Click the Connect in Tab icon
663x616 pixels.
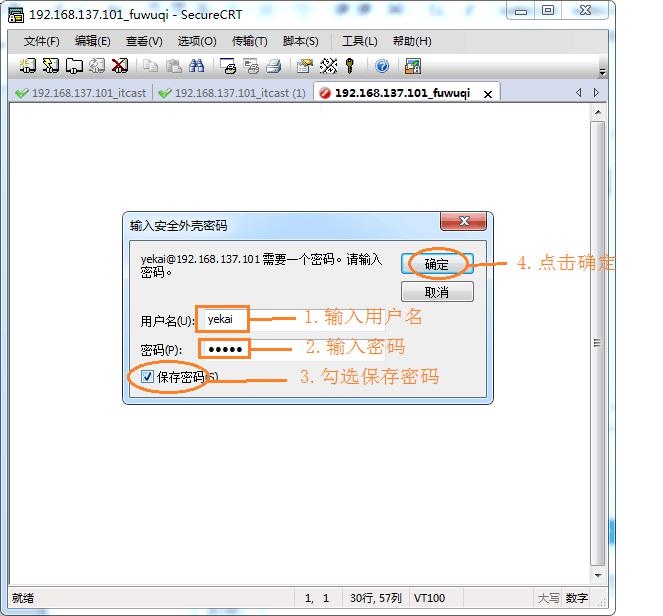74,66
